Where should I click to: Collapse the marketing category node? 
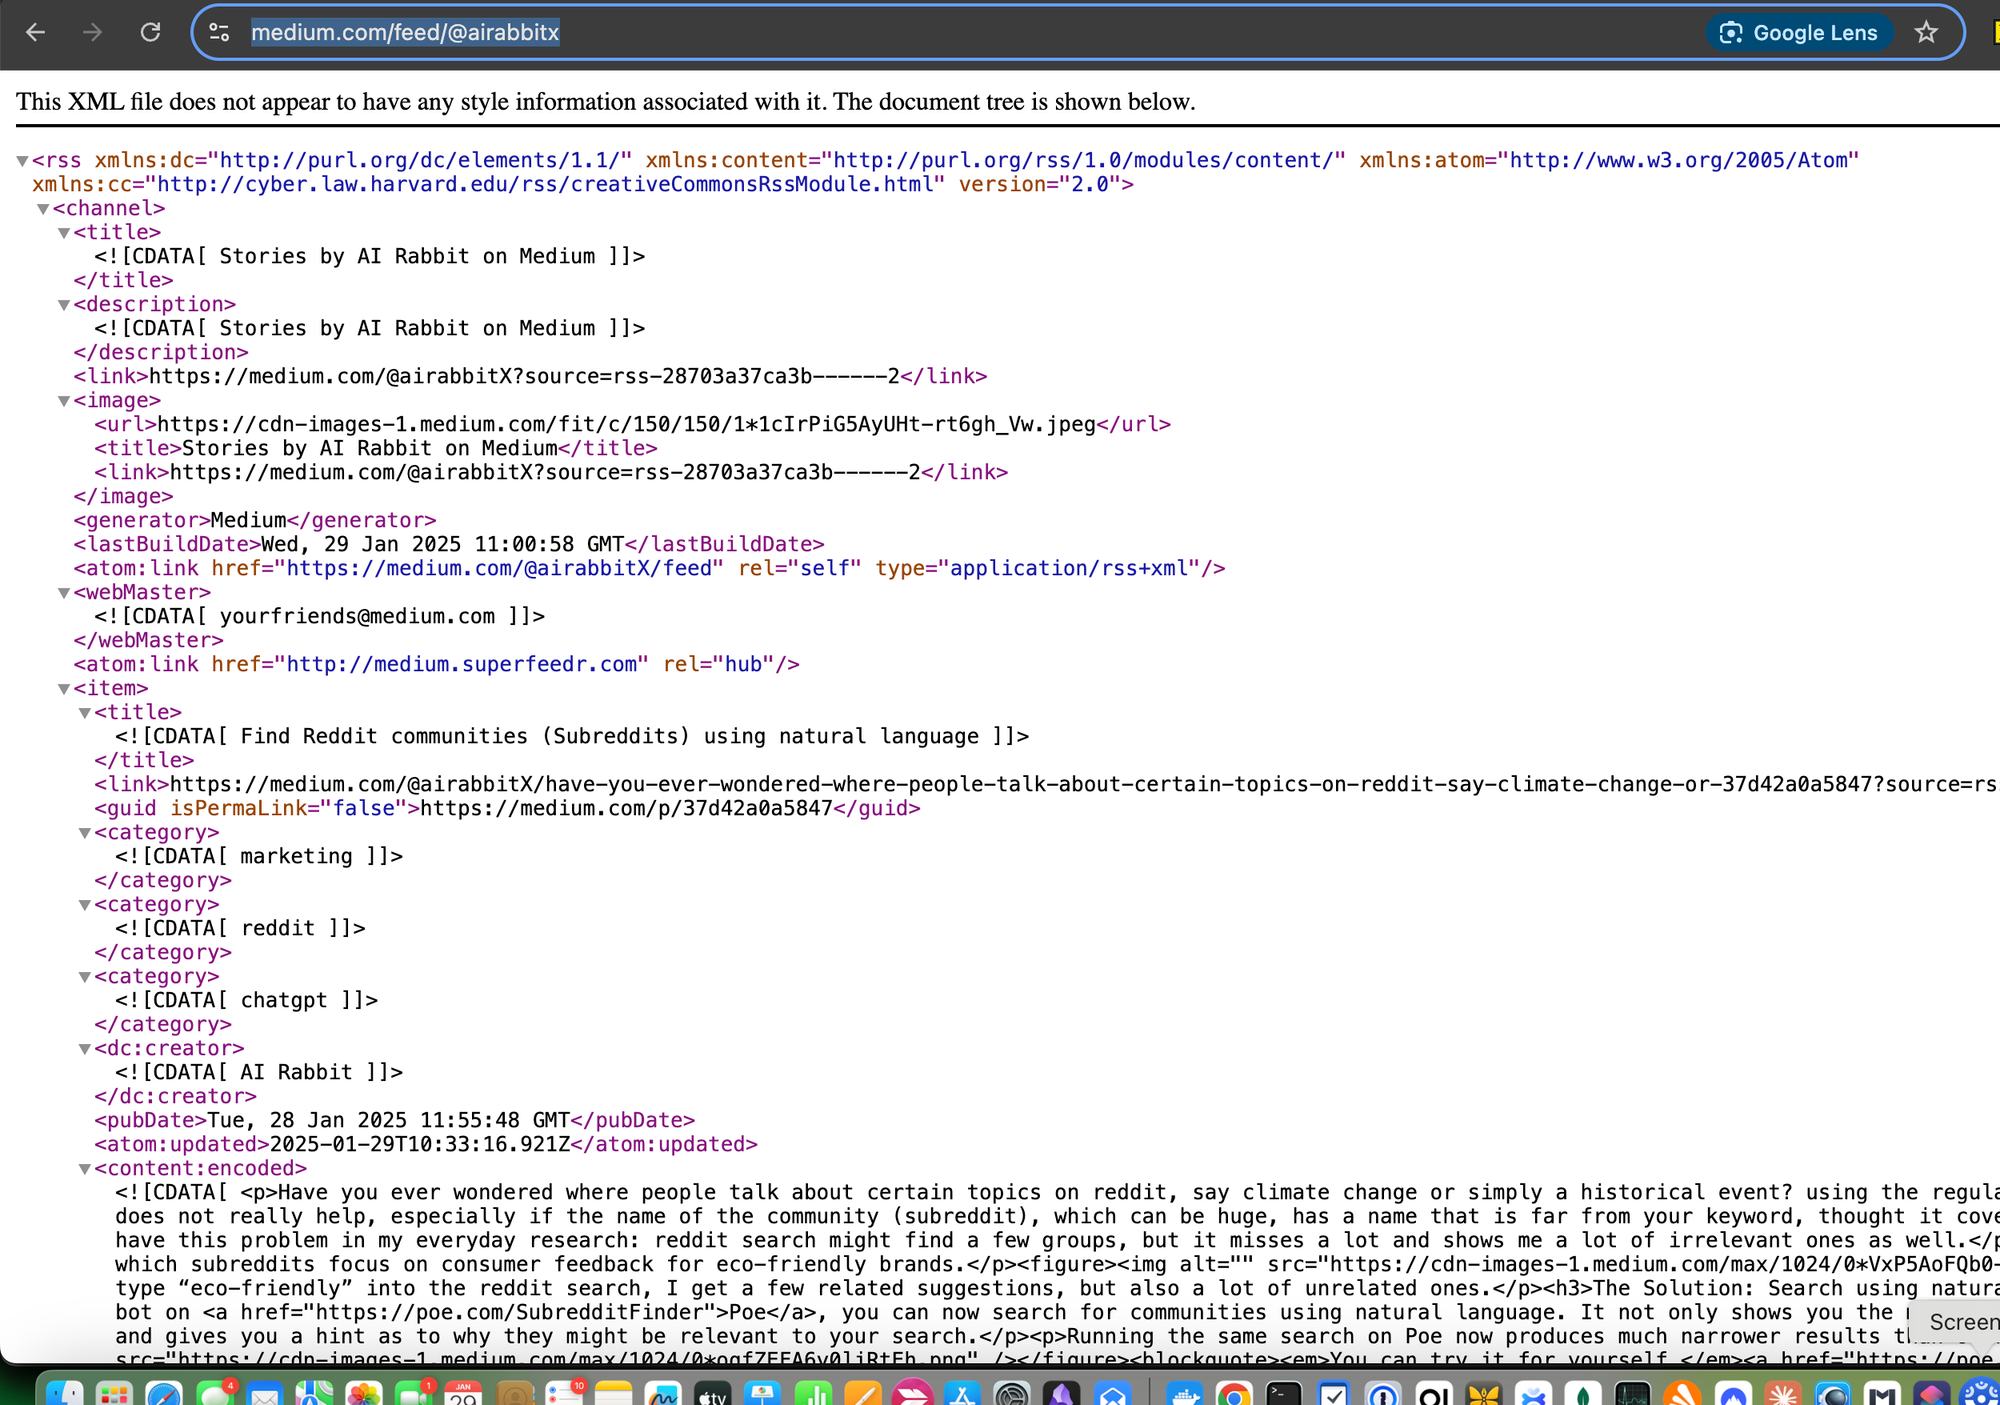pyautogui.click(x=85, y=833)
